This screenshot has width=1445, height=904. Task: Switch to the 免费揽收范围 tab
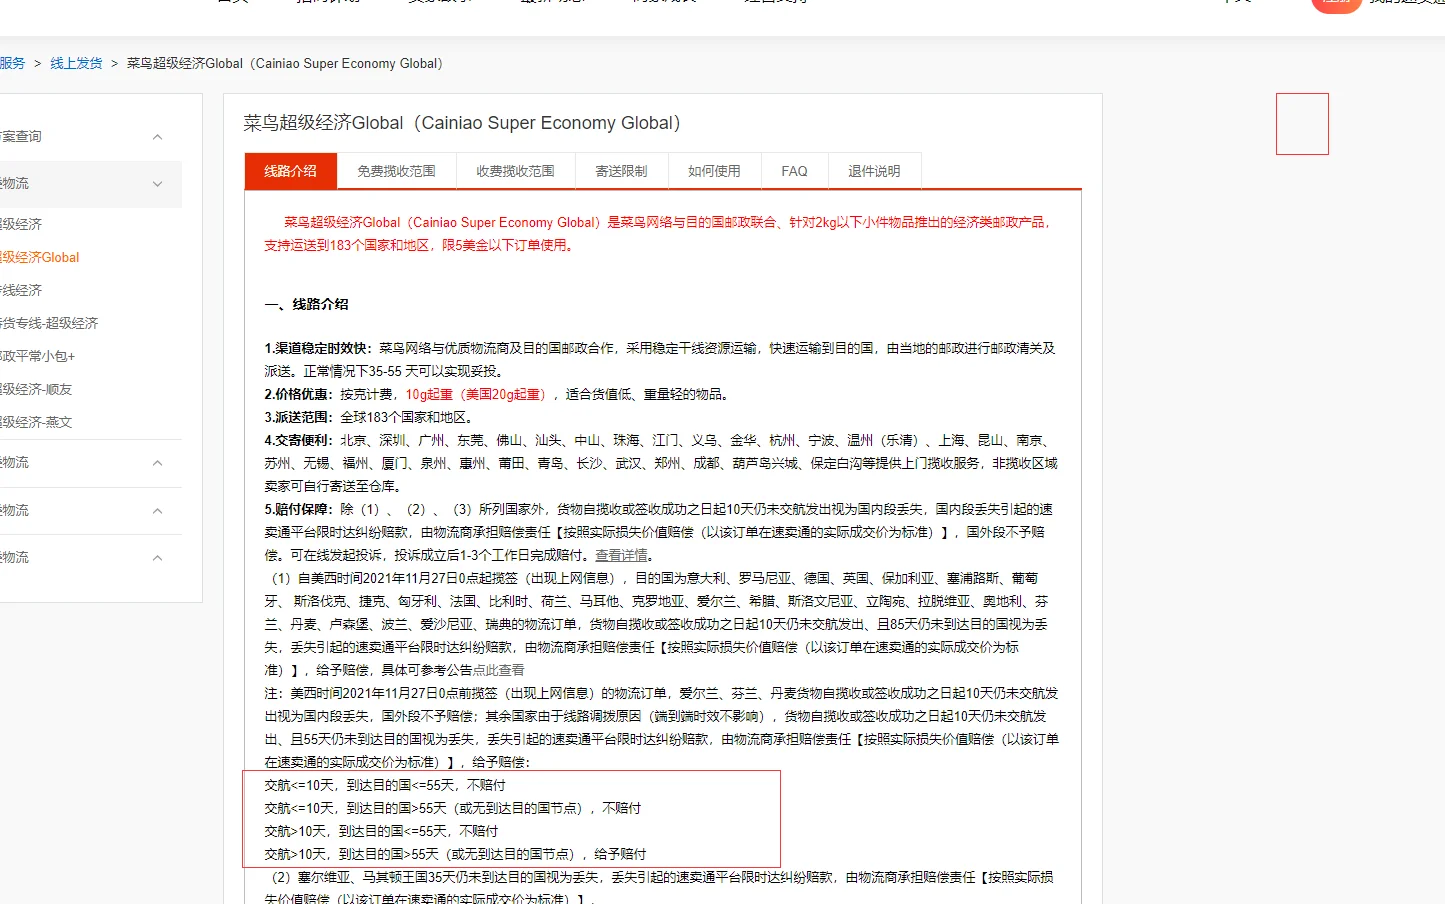(x=396, y=171)
